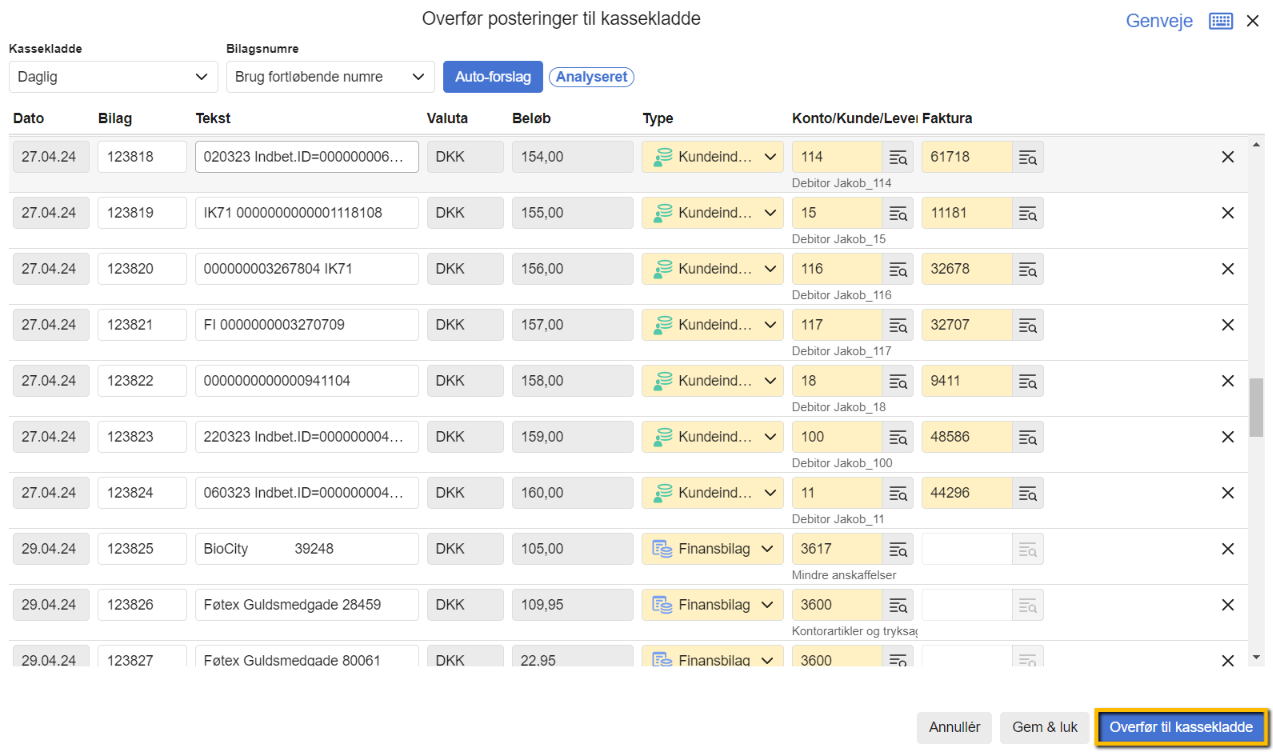Open the Bilagsnumre dropdown
This screenshot has width=1273, height=754.
[x=330, y=77]
